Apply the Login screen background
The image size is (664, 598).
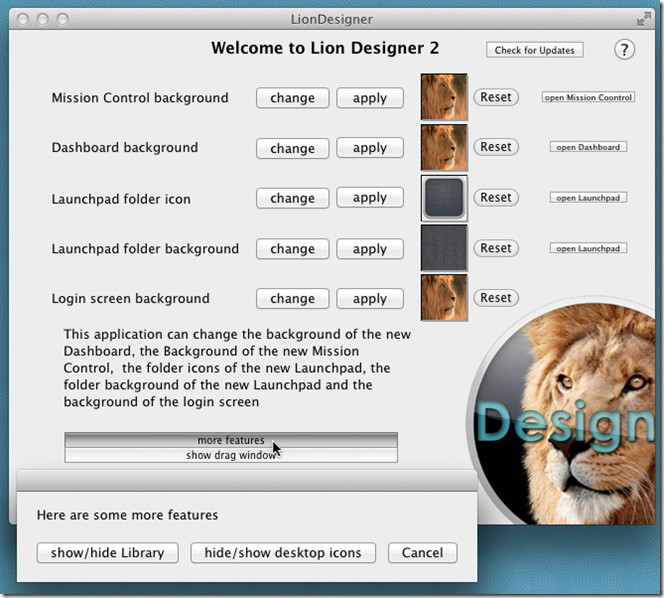pyautogui.click(x=370, y=299)
